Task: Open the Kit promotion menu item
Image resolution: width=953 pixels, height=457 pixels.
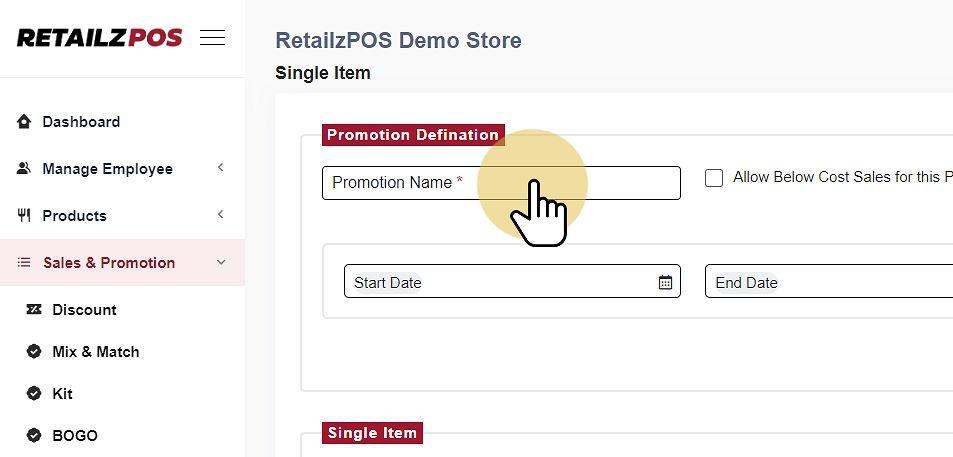Action: click(62, 394)
